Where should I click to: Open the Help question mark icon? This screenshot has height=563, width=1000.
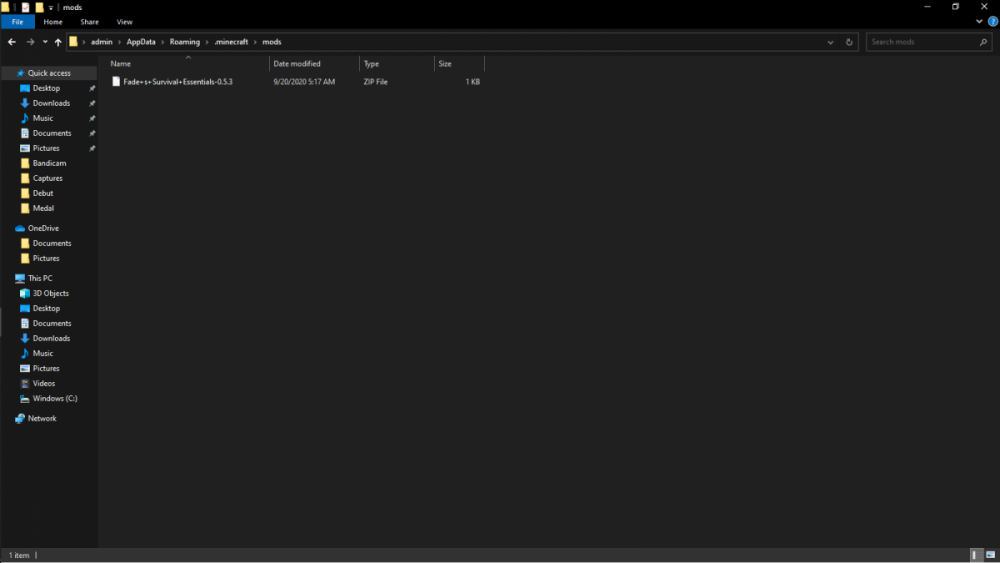click(991, 21)
